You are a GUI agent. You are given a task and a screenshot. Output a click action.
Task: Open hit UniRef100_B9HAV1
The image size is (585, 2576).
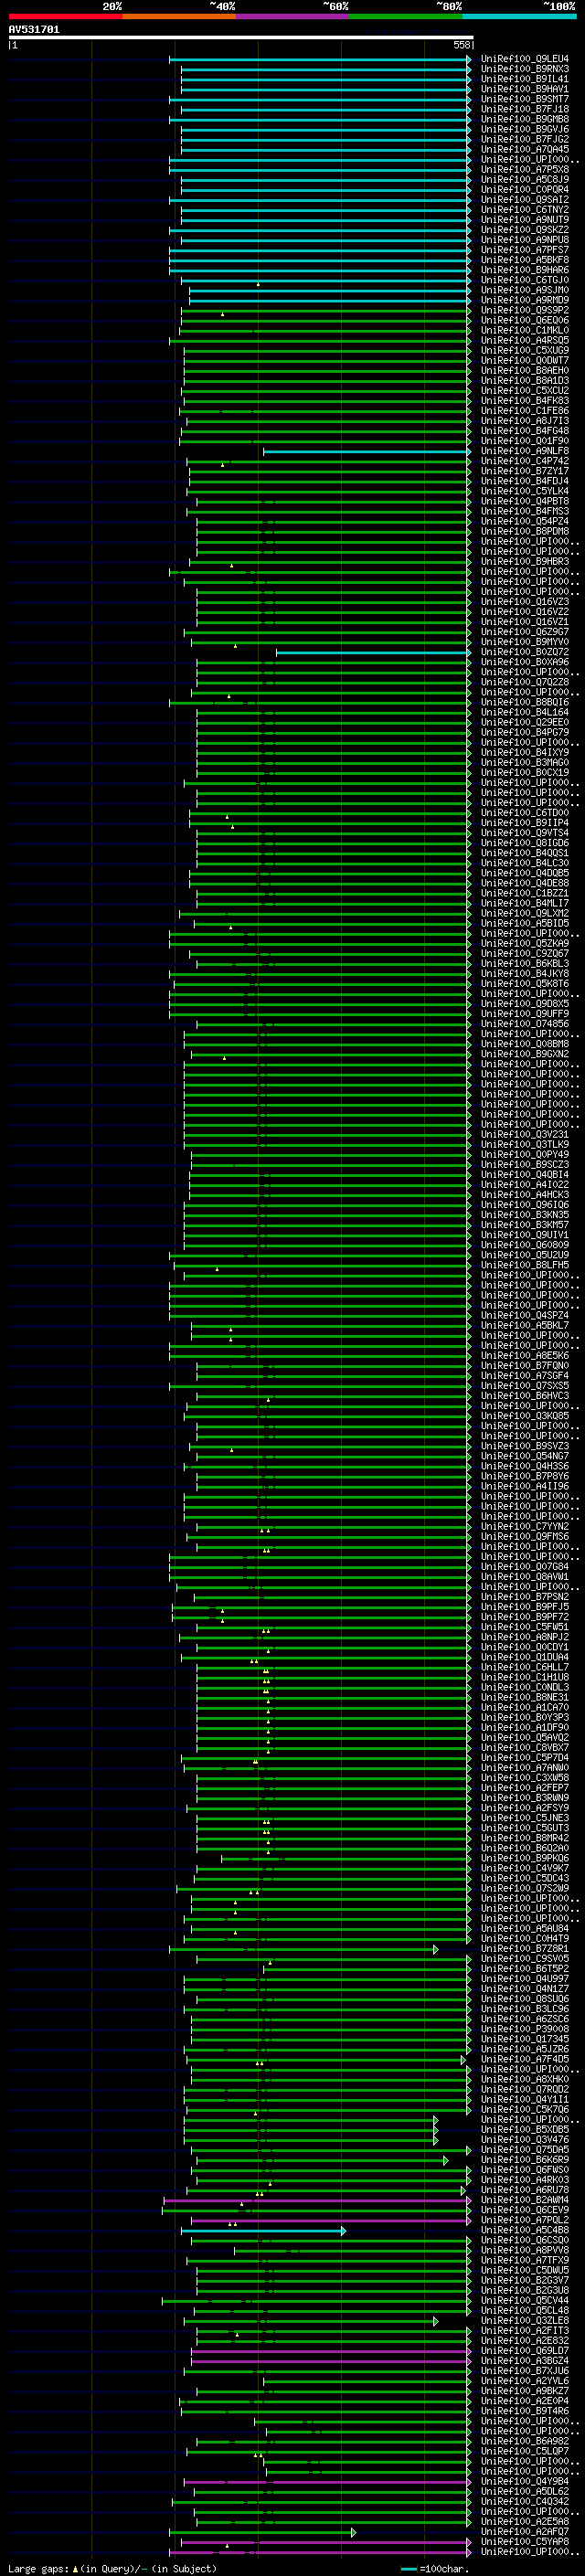tap(525, 89)
